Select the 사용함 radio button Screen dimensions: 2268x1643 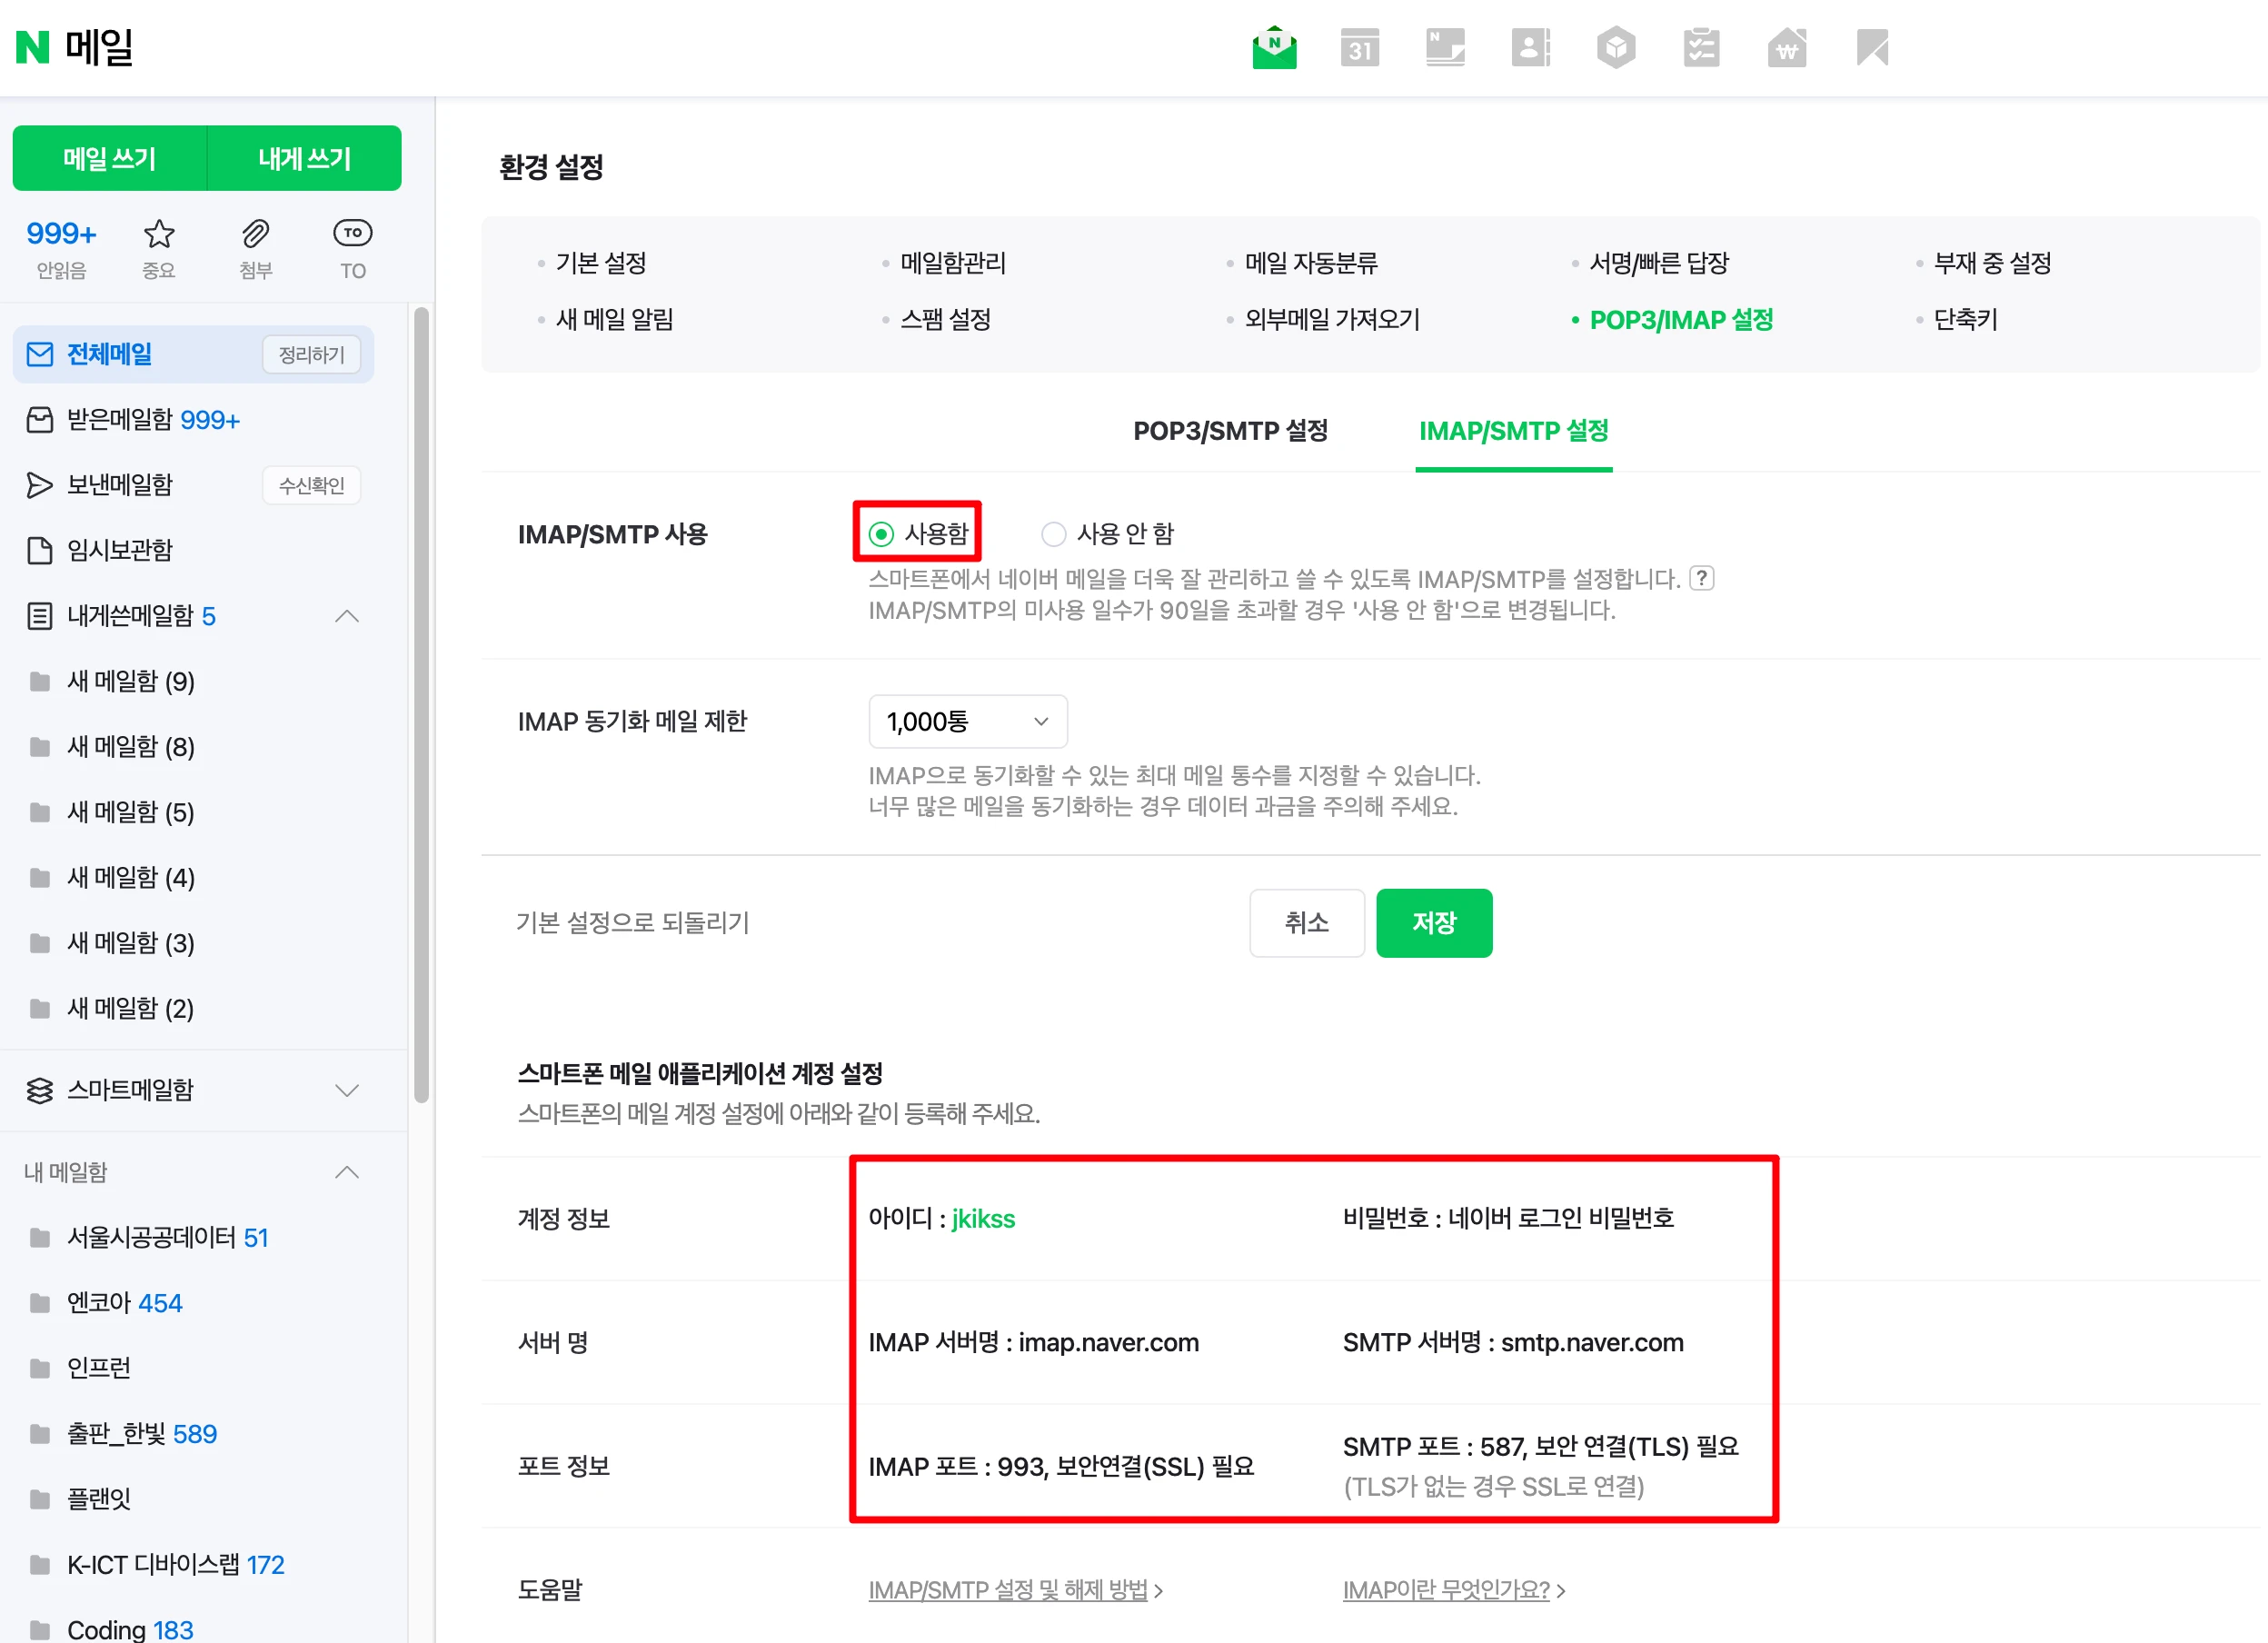click(x=881, y=534)
